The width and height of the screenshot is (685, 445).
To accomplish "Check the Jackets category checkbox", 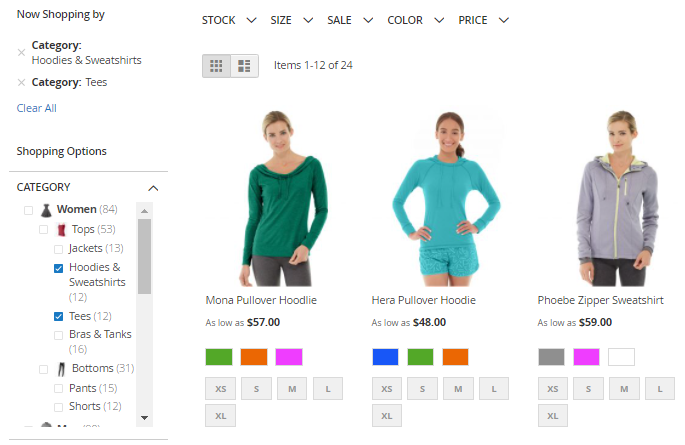I will (58, 249).
